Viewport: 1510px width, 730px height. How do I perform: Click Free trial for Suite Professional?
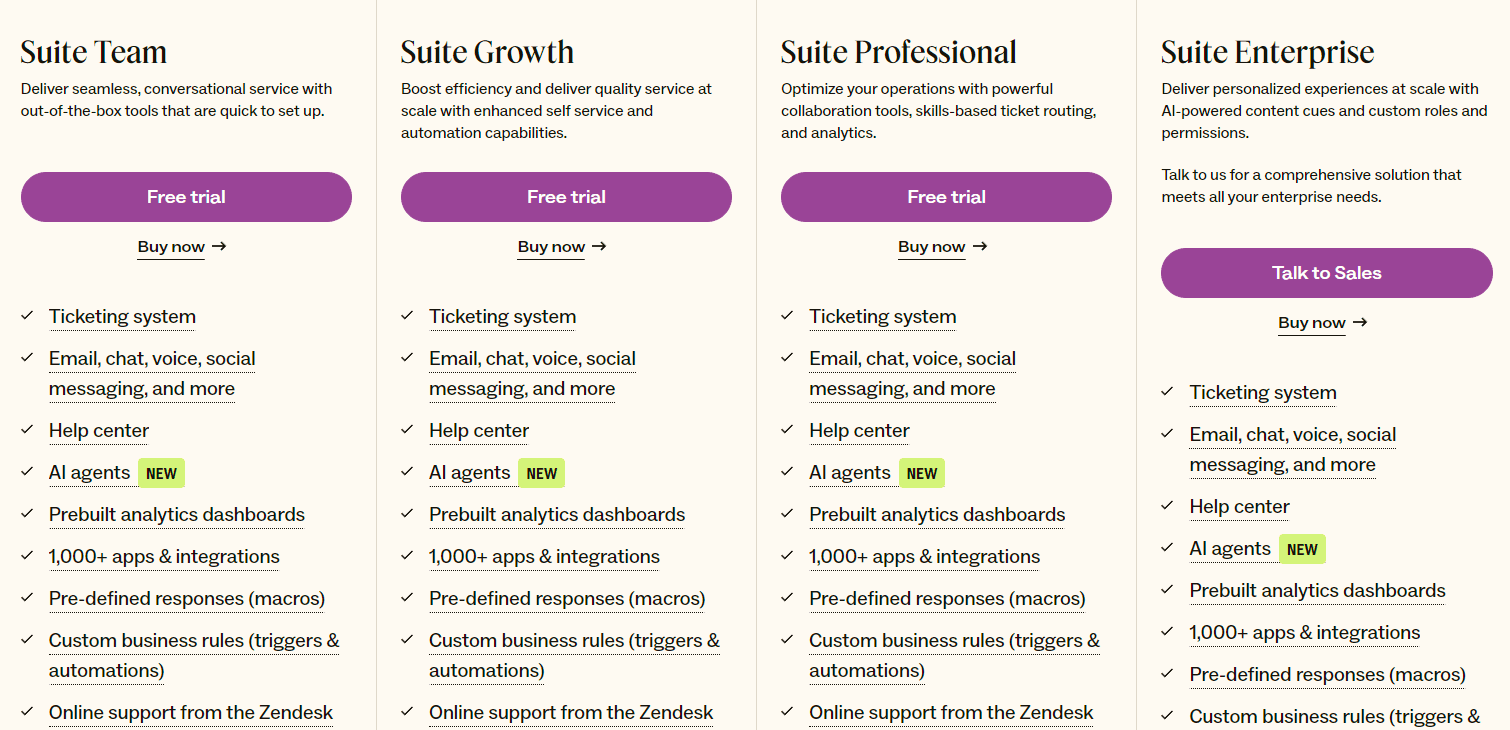click(946, 197)
